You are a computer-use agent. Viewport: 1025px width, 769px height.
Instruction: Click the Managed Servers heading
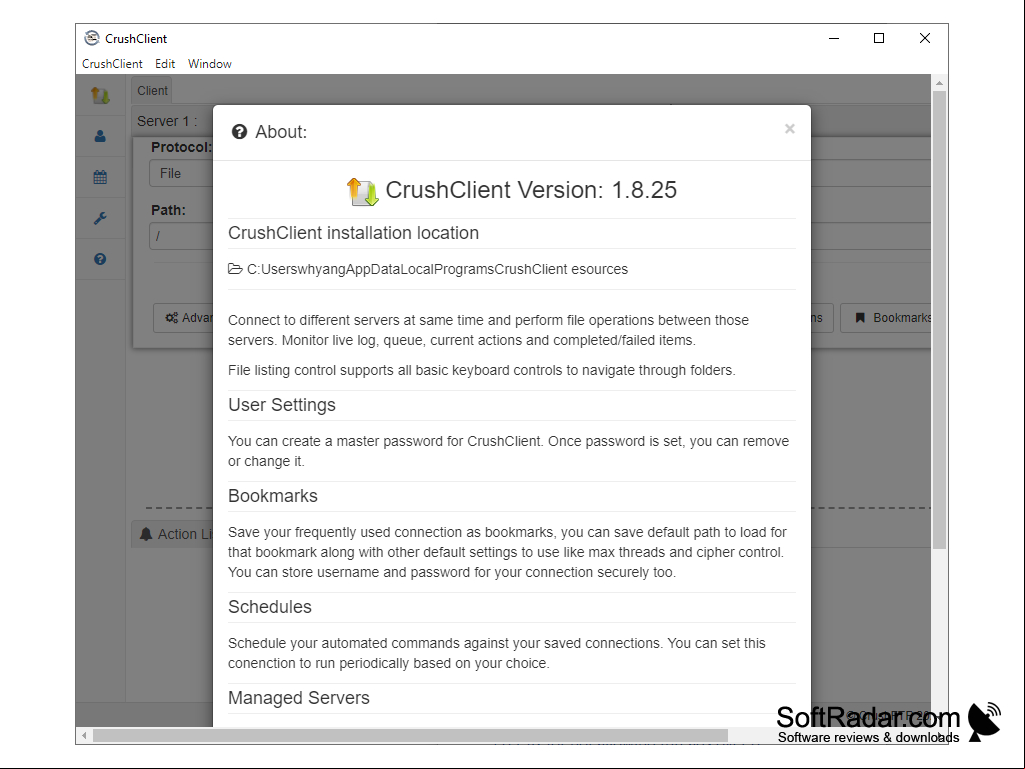[x=299, y=698]
